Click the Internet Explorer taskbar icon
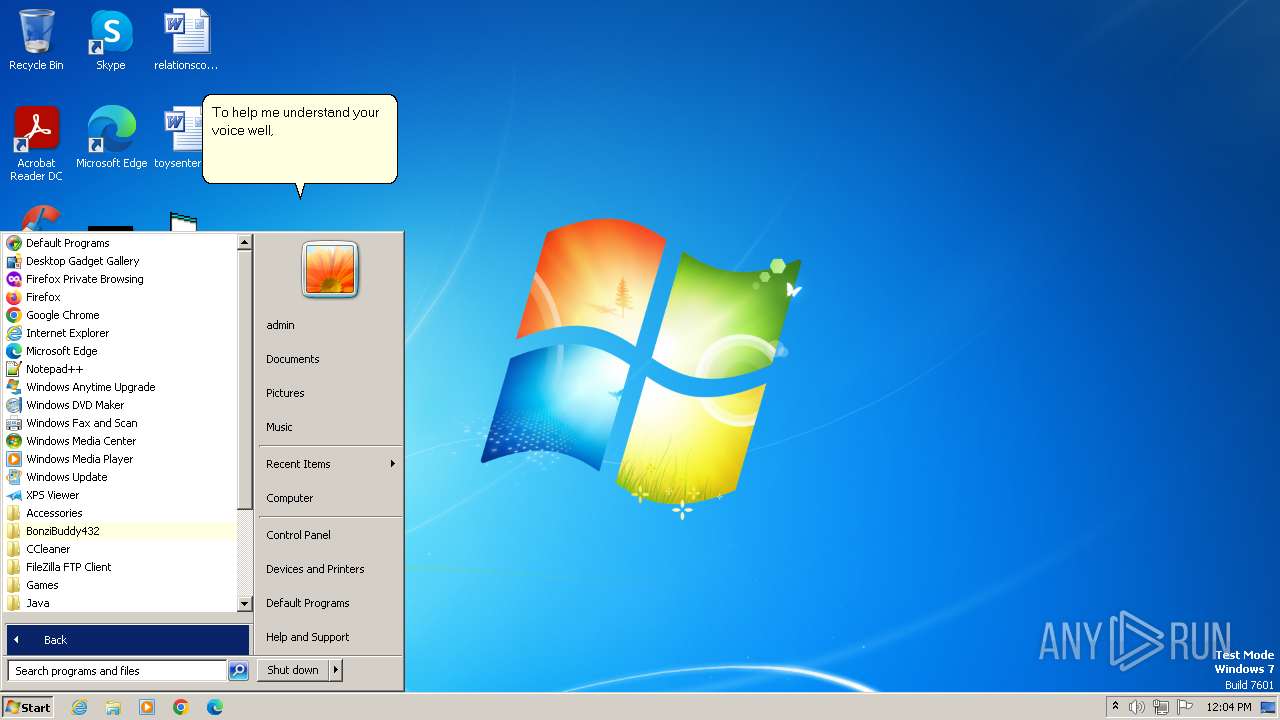The image size is (1280, 720). pyautogui.click(x=80, y=707)
